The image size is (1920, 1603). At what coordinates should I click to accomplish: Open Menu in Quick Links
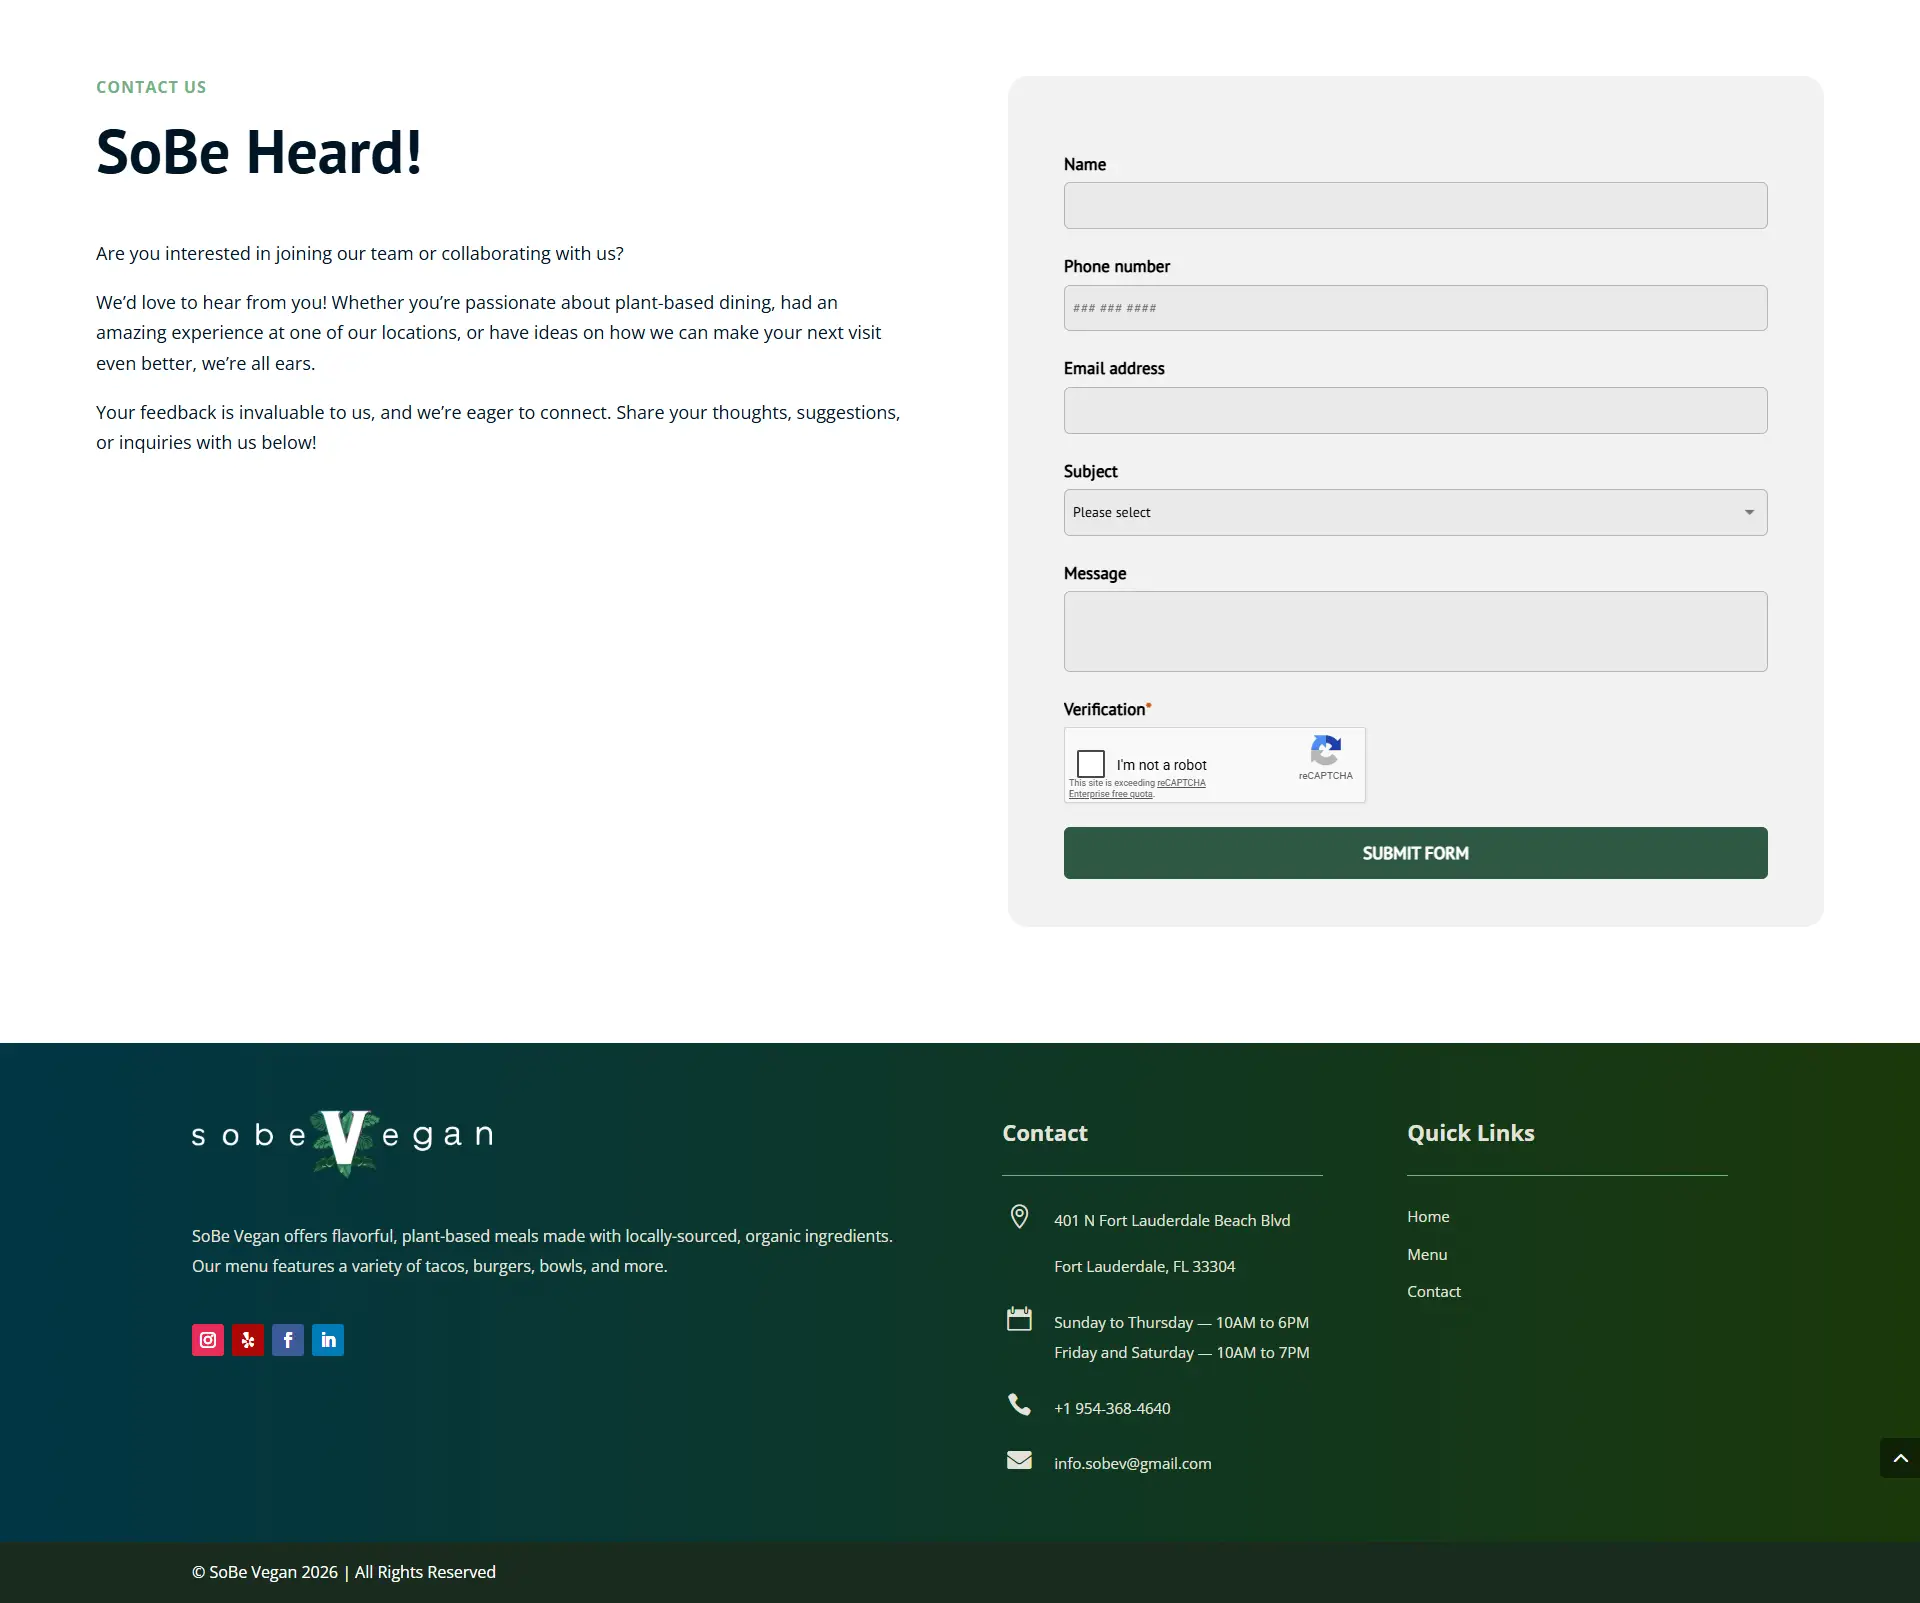1427,1255
